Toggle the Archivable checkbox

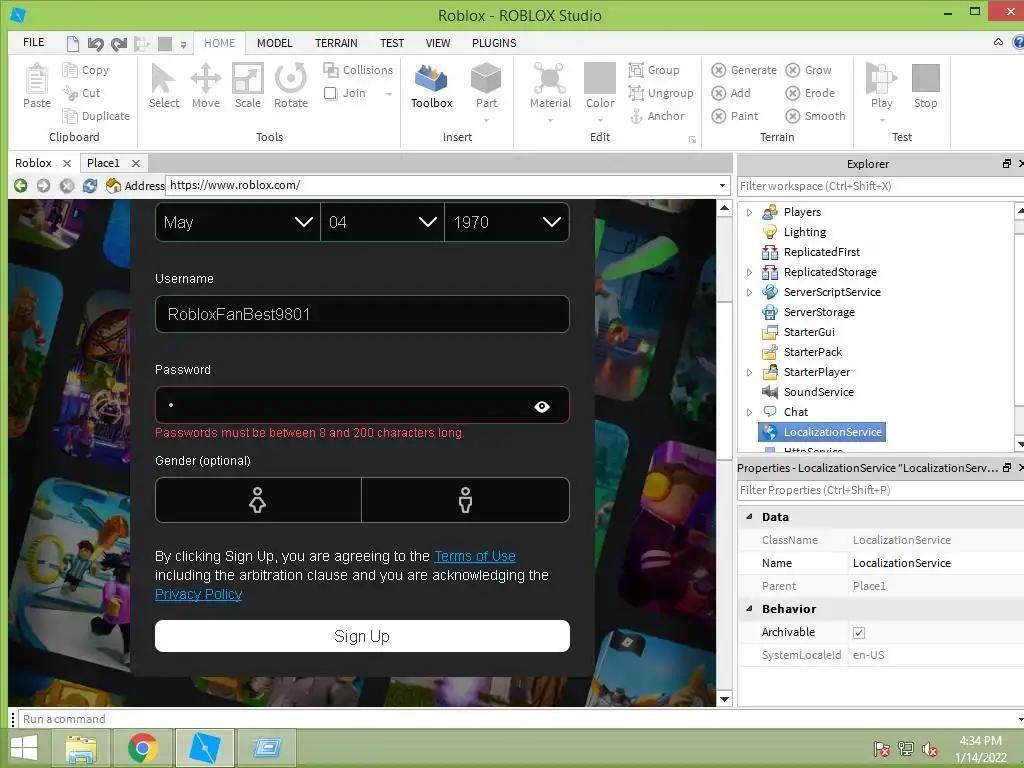(859, 633)
